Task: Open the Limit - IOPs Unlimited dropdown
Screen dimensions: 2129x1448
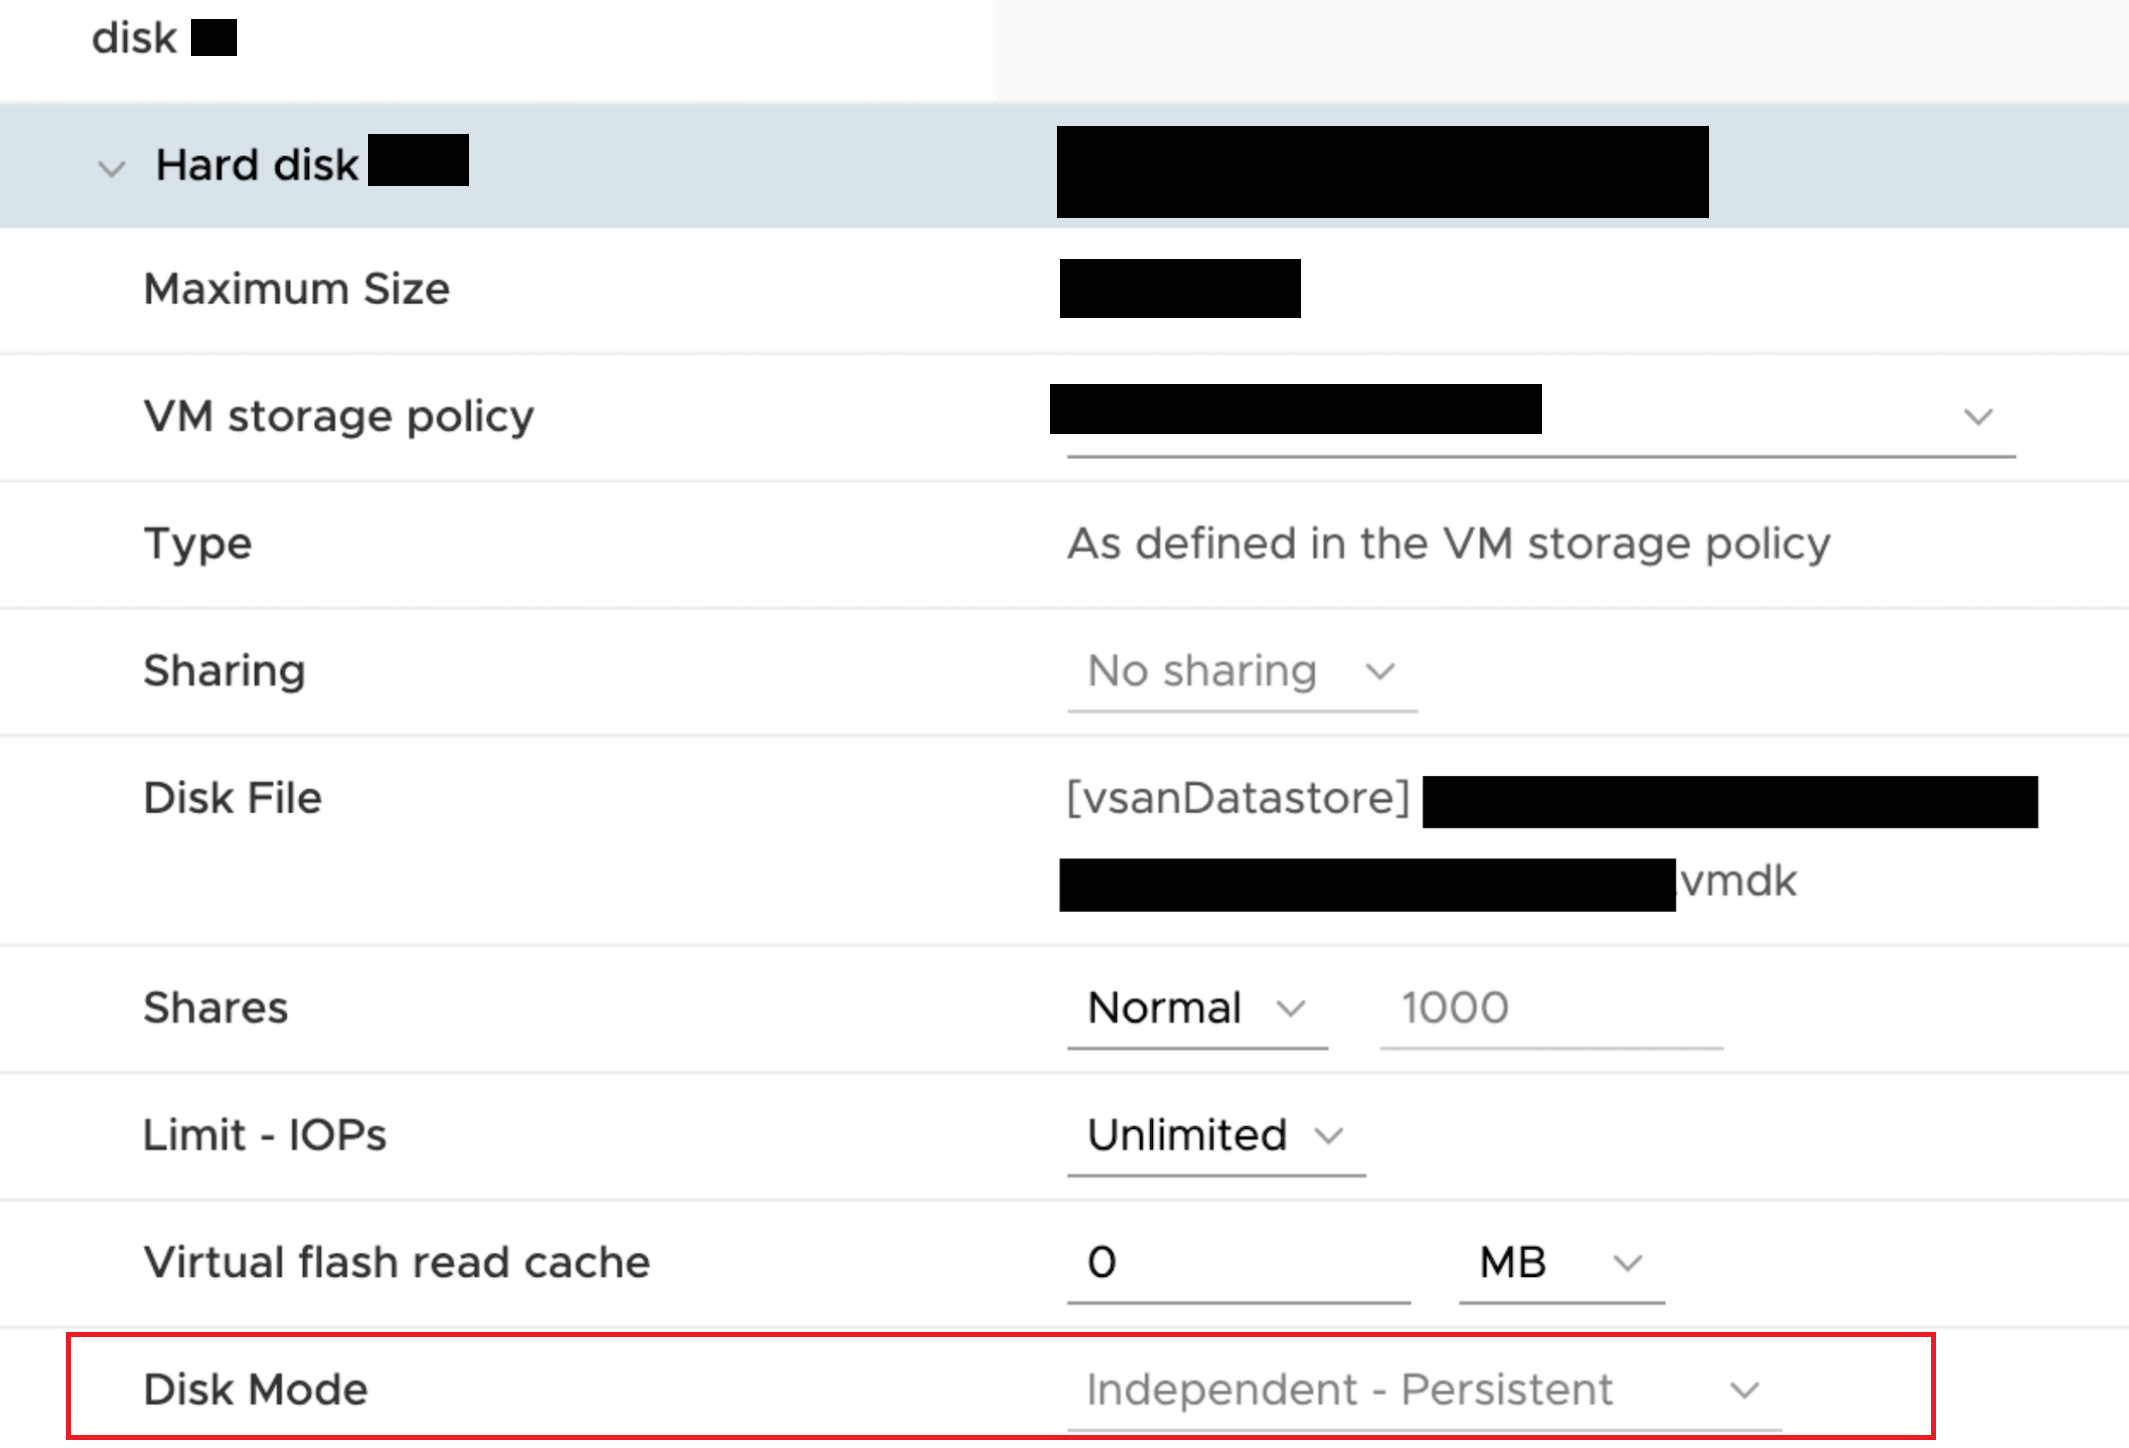Action: [x=1216, y=1136]
